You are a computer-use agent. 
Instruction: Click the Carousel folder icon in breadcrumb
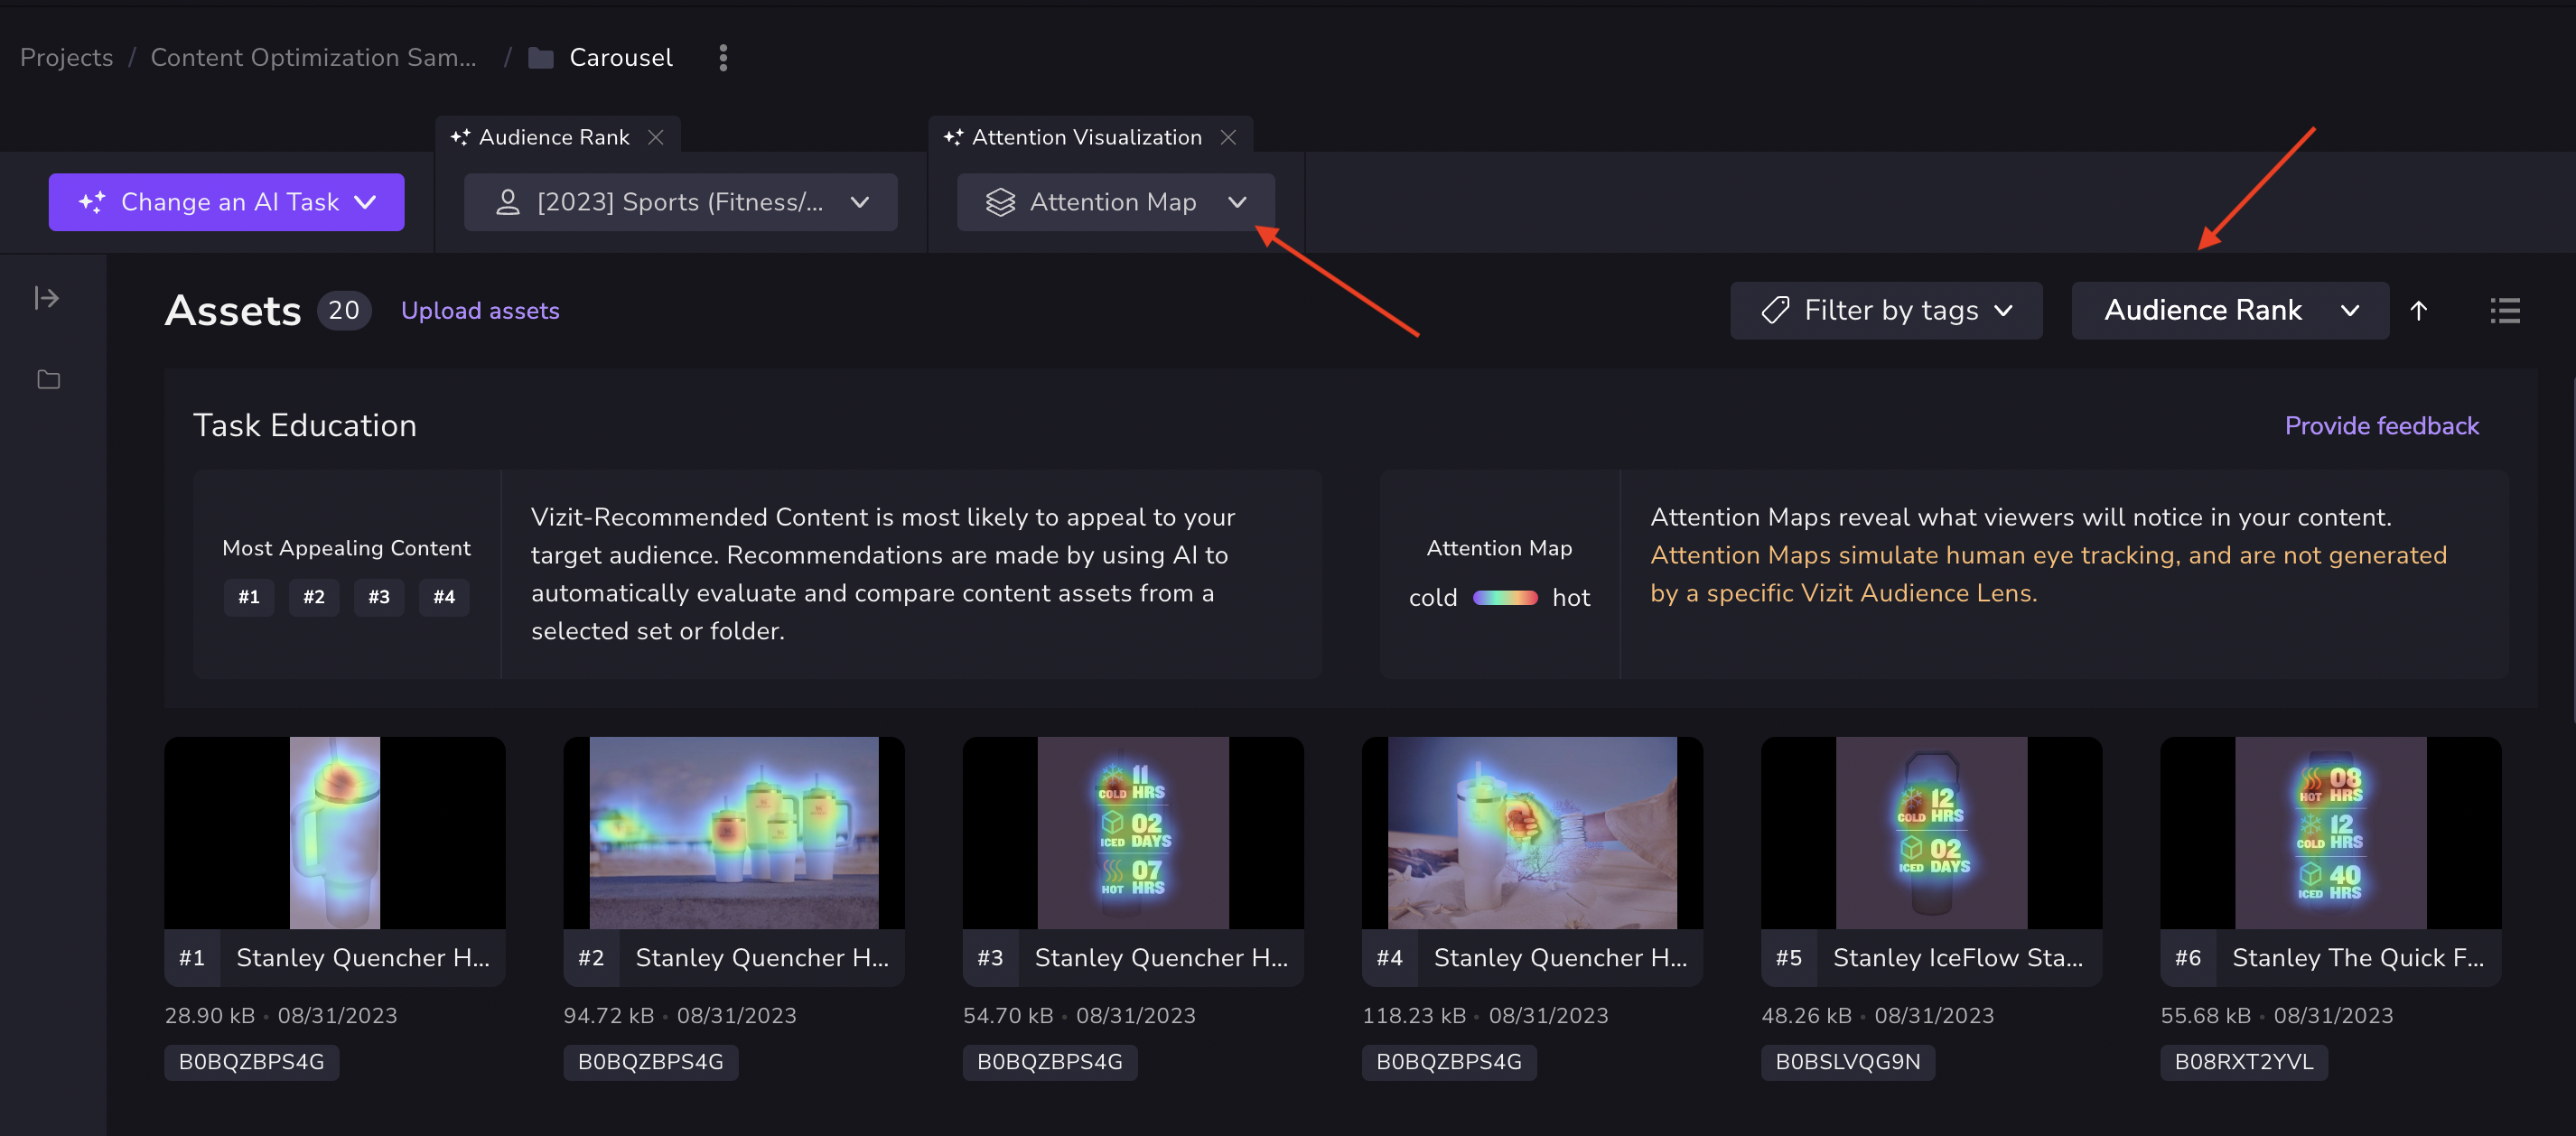[x=541, y=58]
